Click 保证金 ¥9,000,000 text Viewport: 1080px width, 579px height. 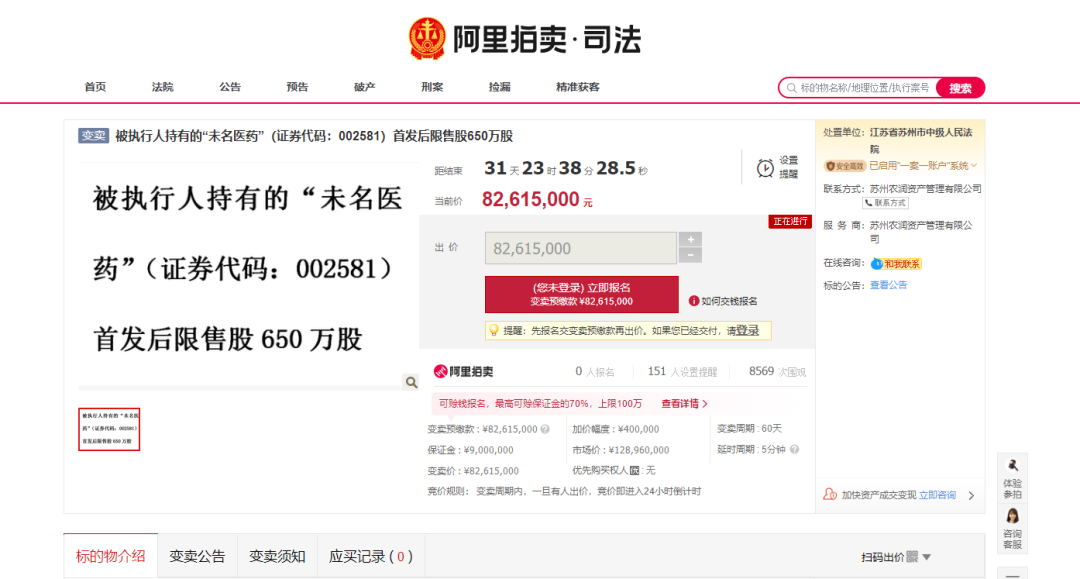click(x=470, y=450)
